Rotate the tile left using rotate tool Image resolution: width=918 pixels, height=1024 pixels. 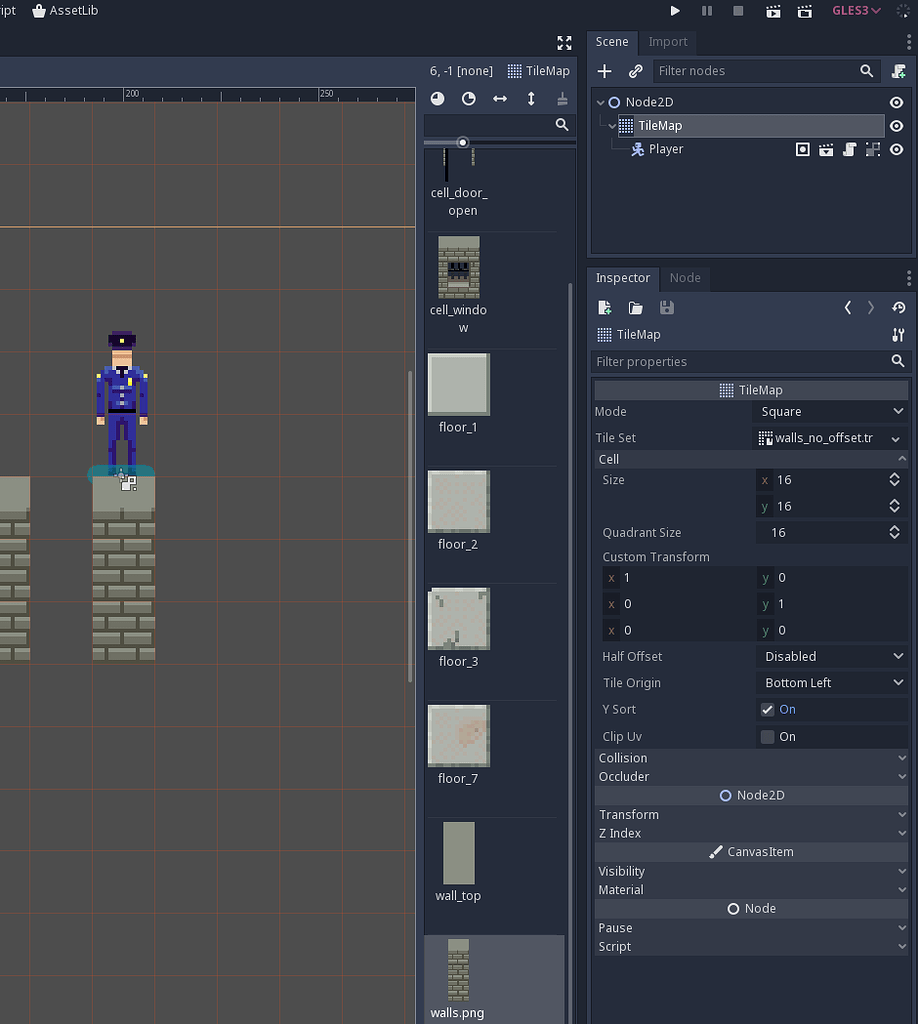(x=437, y=99)
